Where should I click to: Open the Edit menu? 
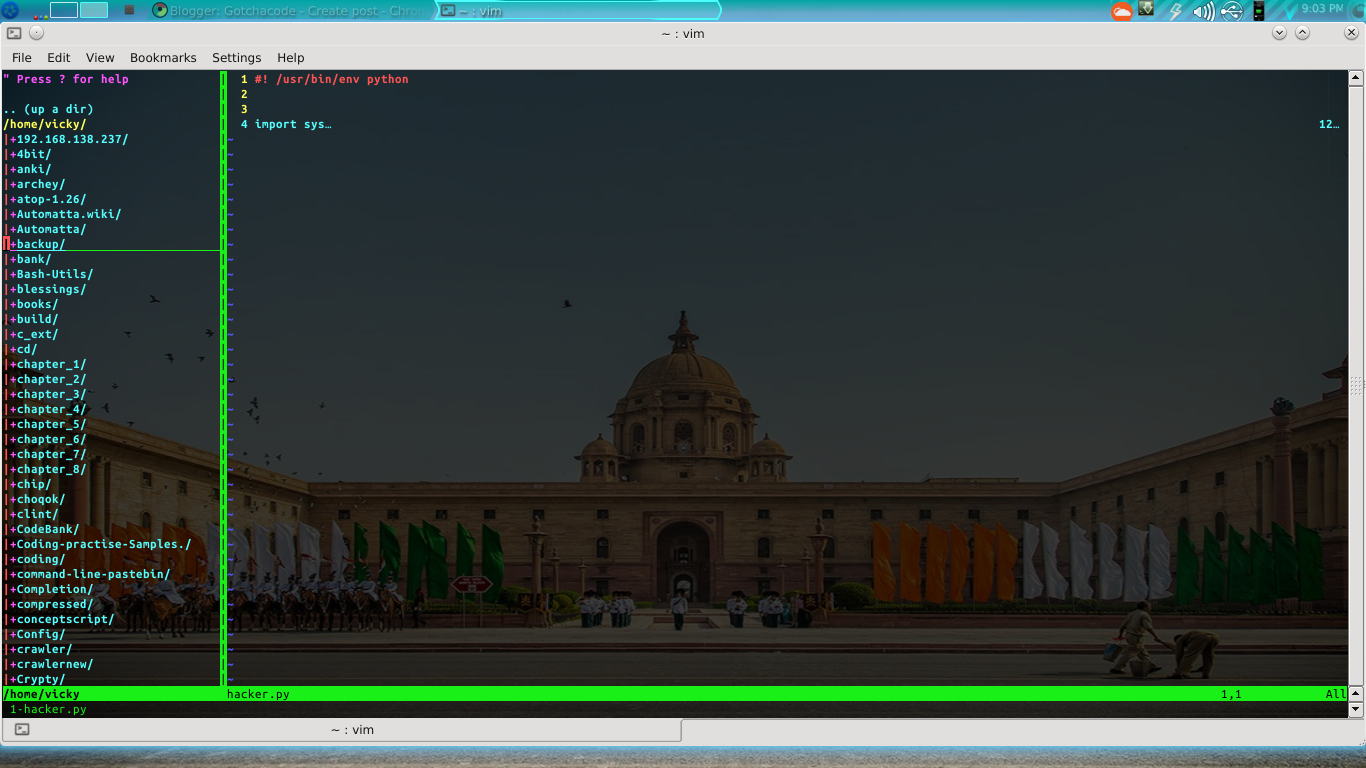click(59, 58)
